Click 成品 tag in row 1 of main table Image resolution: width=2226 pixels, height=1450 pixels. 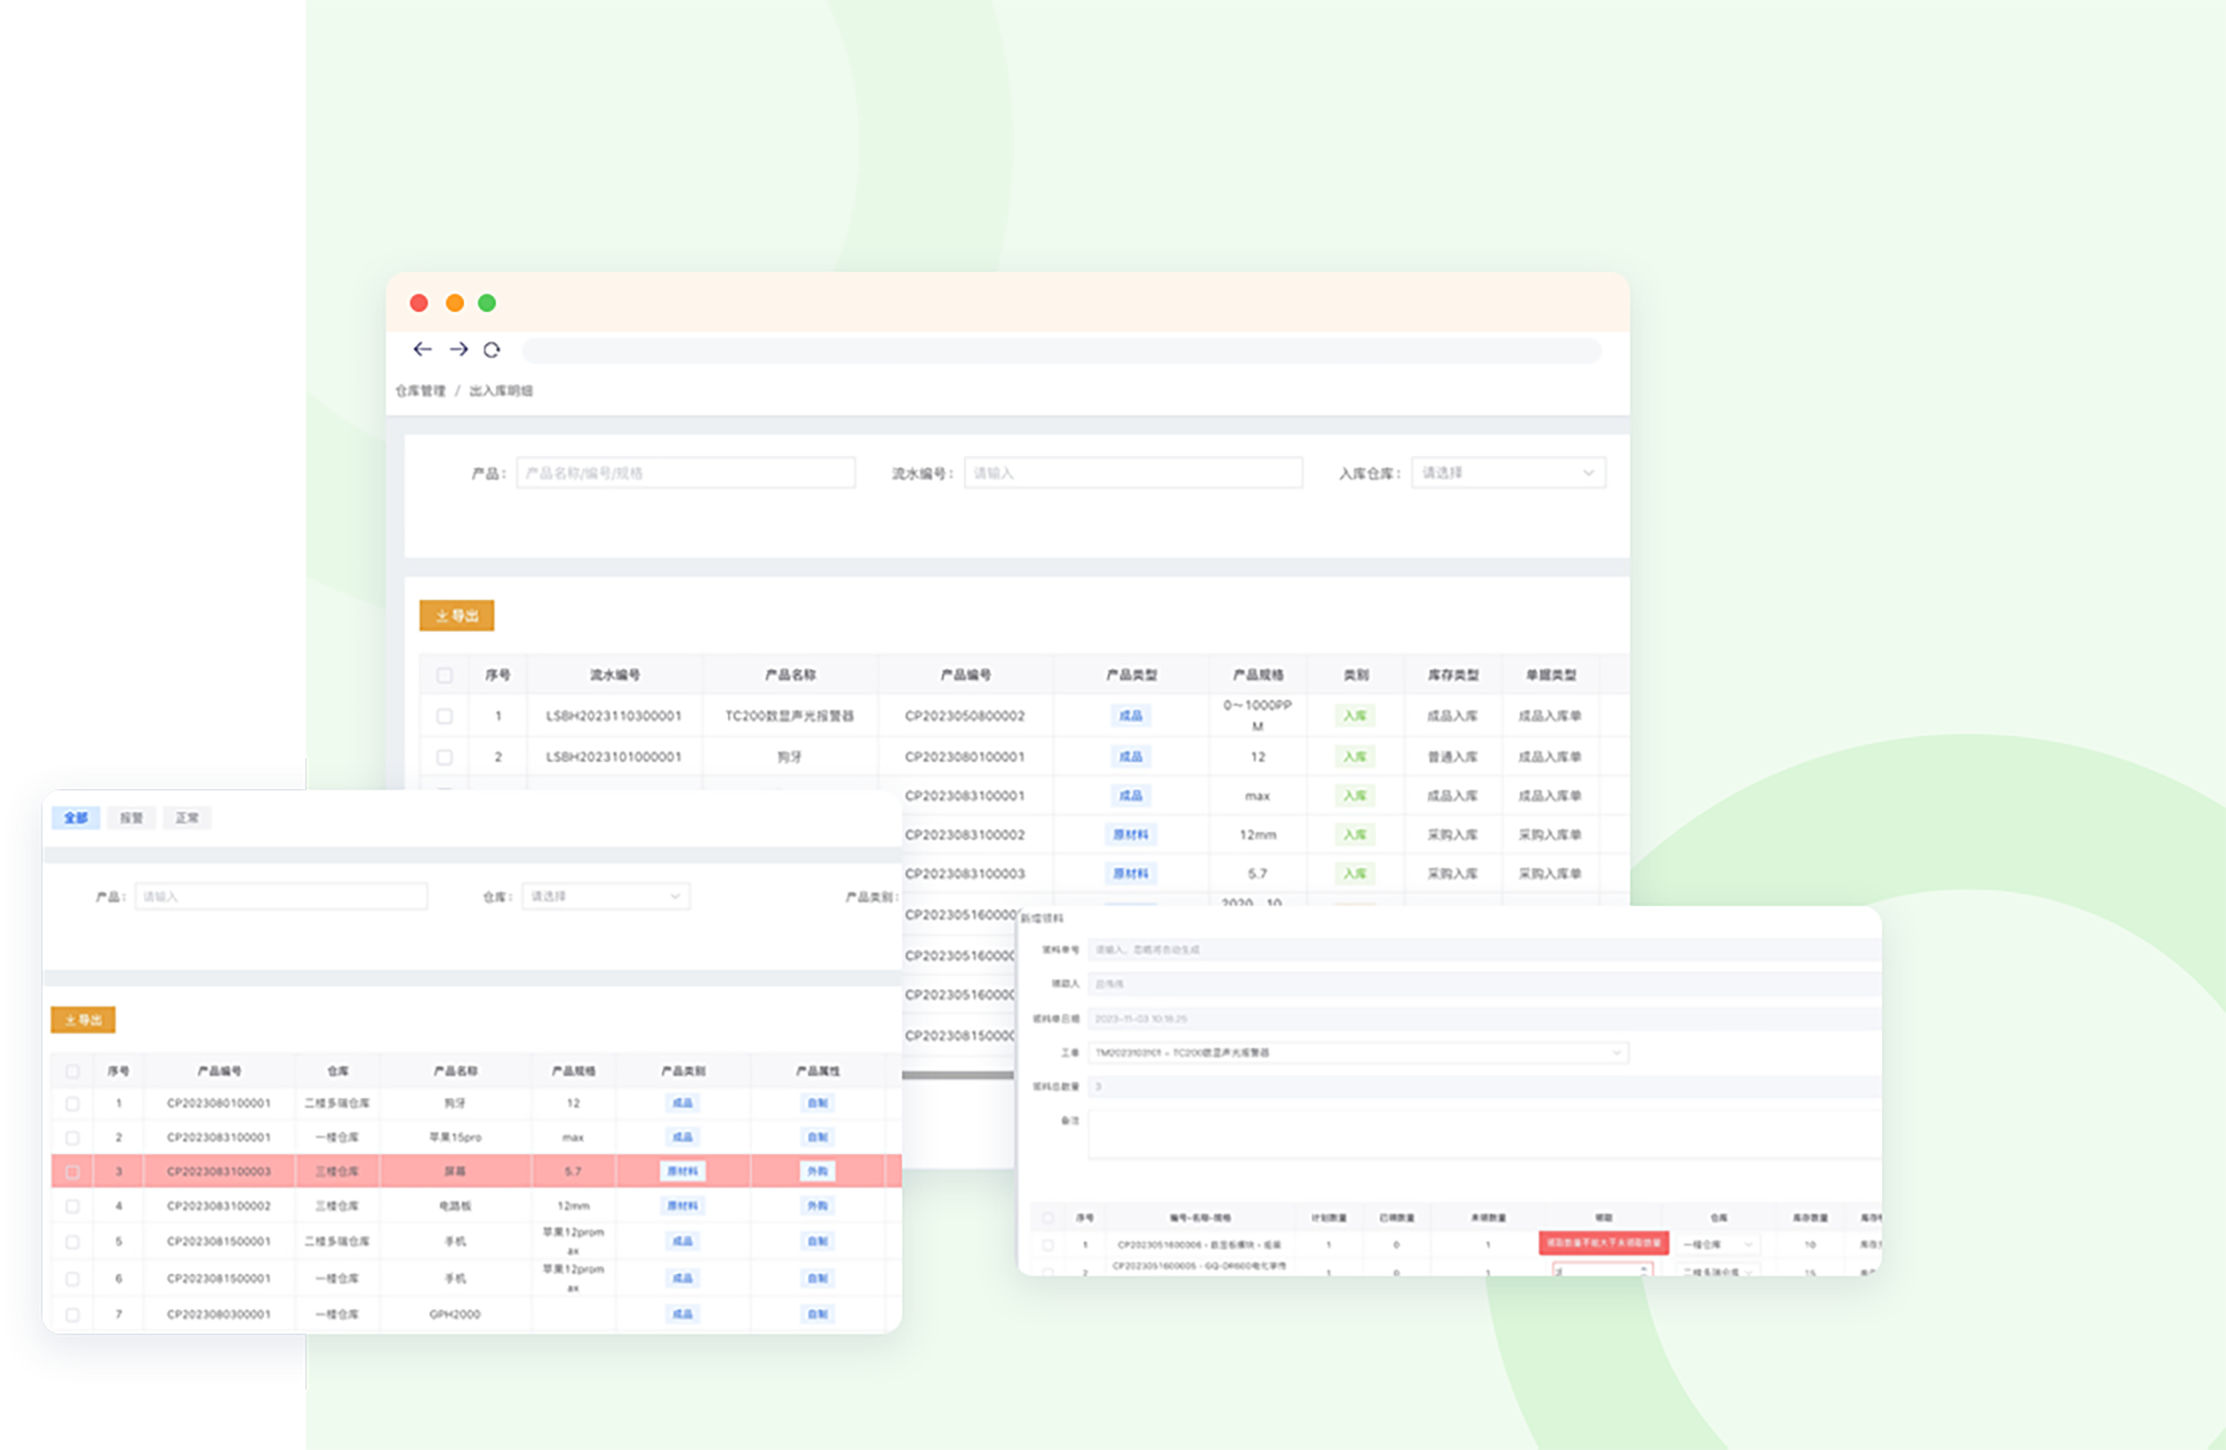click(1130, 716)
